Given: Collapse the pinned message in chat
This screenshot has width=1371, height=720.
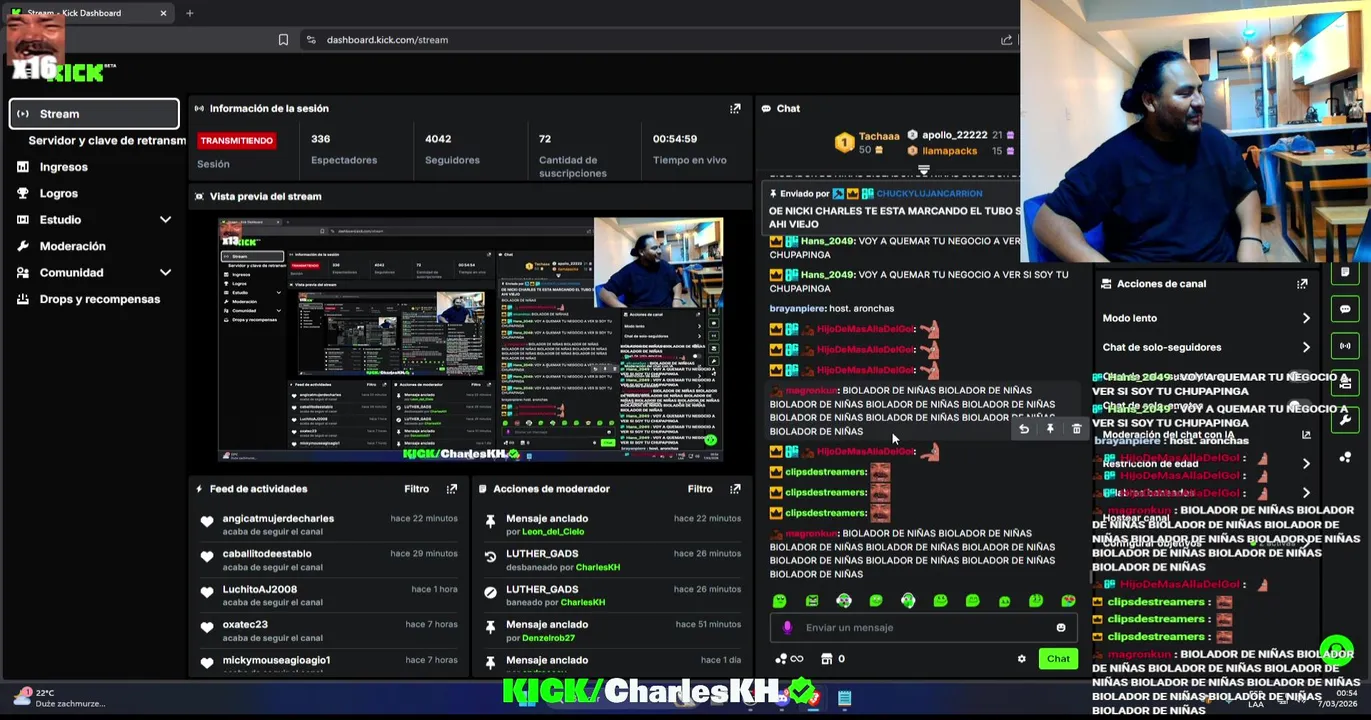Looking at the screenshot, I should point(923,171).
